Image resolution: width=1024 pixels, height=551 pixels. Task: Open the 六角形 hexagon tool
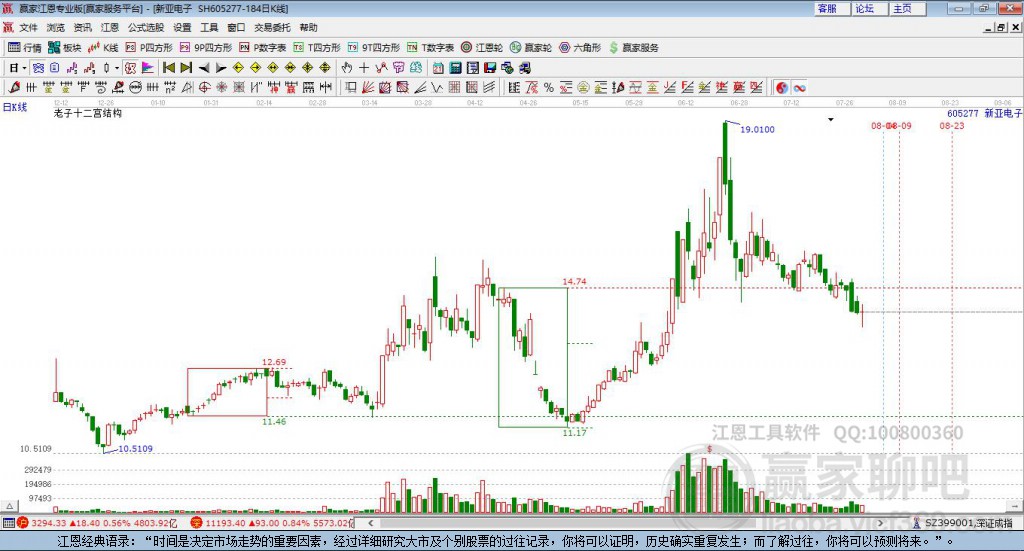point(580,48)
